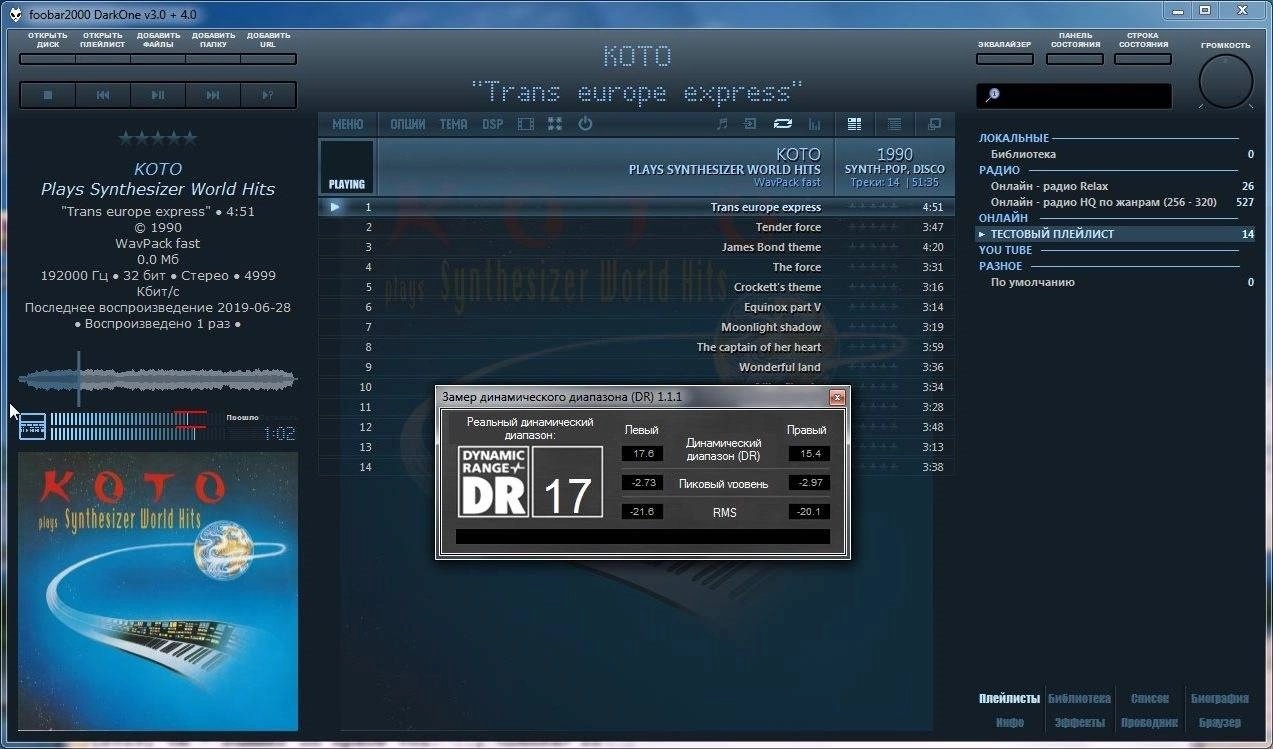Open the МЕНЮ menu

tap(348, 124)
